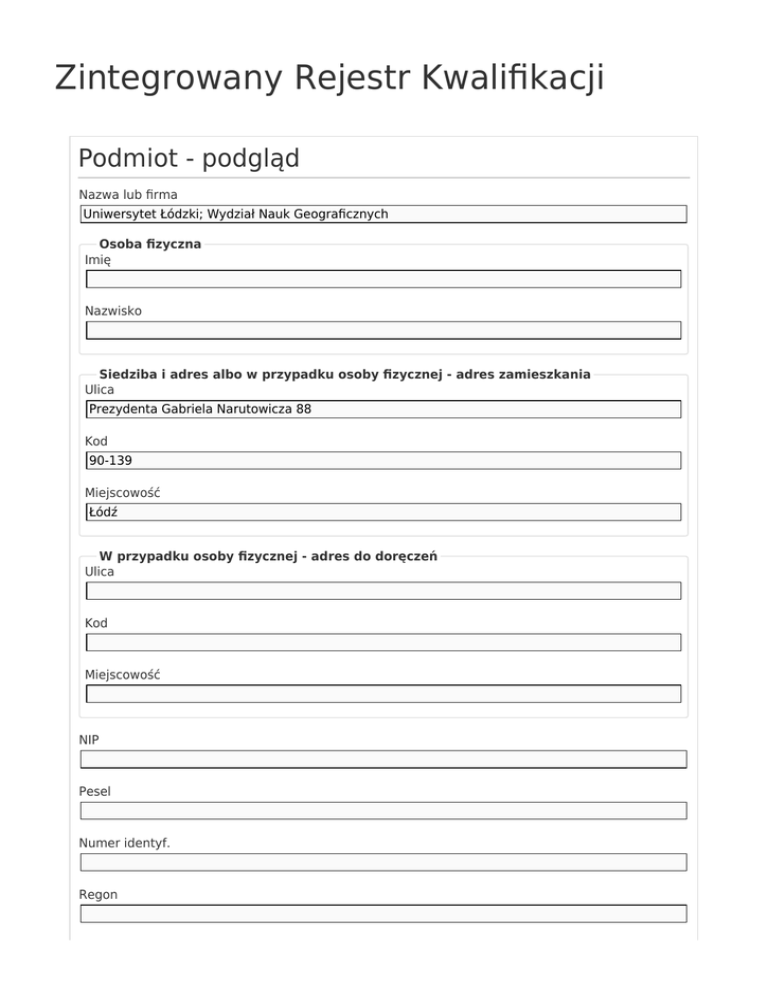The image size is (768, 994).
Task: Click the Ulica field containing Prezydenta Gabriela Narutowicza
Action: [383, 409]
